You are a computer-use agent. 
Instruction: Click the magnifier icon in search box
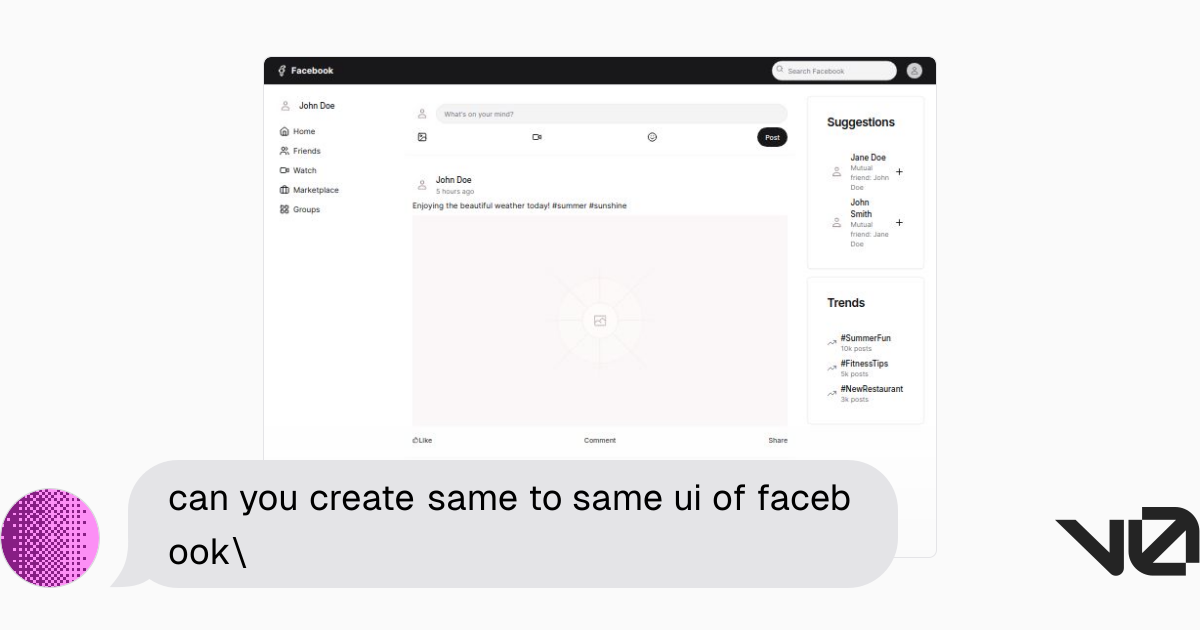point(780,70)
